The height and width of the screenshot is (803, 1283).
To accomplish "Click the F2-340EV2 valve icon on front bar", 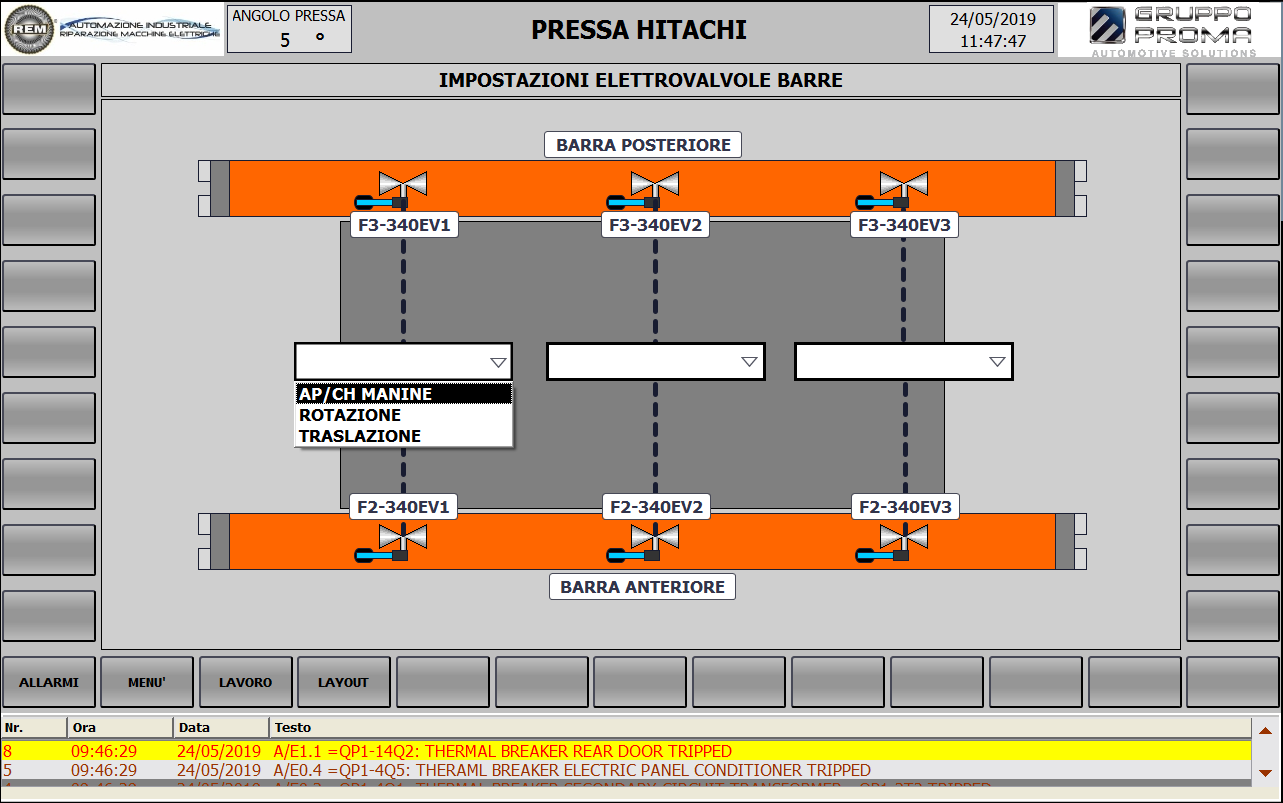I will click(x=644, y=545).
